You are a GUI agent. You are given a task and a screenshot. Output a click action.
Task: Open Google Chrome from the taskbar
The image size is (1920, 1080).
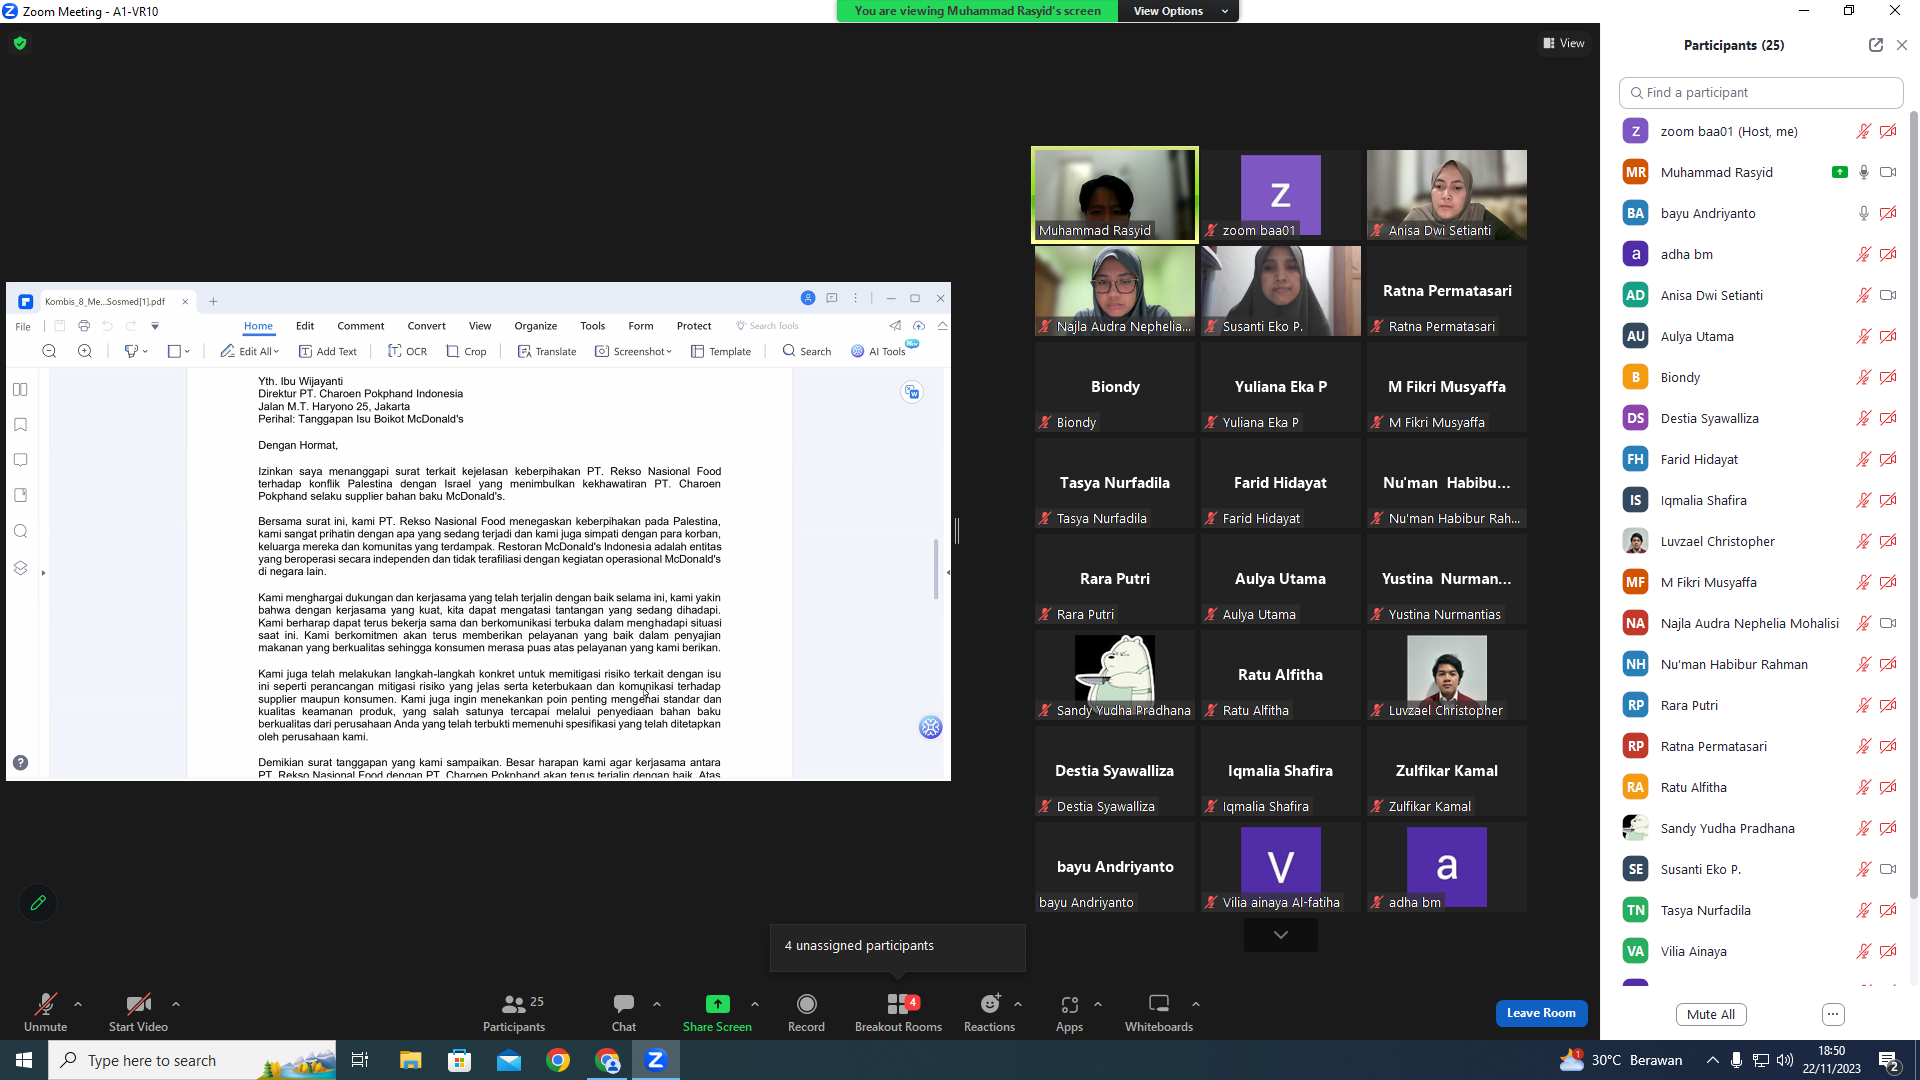pos(558,1060)
